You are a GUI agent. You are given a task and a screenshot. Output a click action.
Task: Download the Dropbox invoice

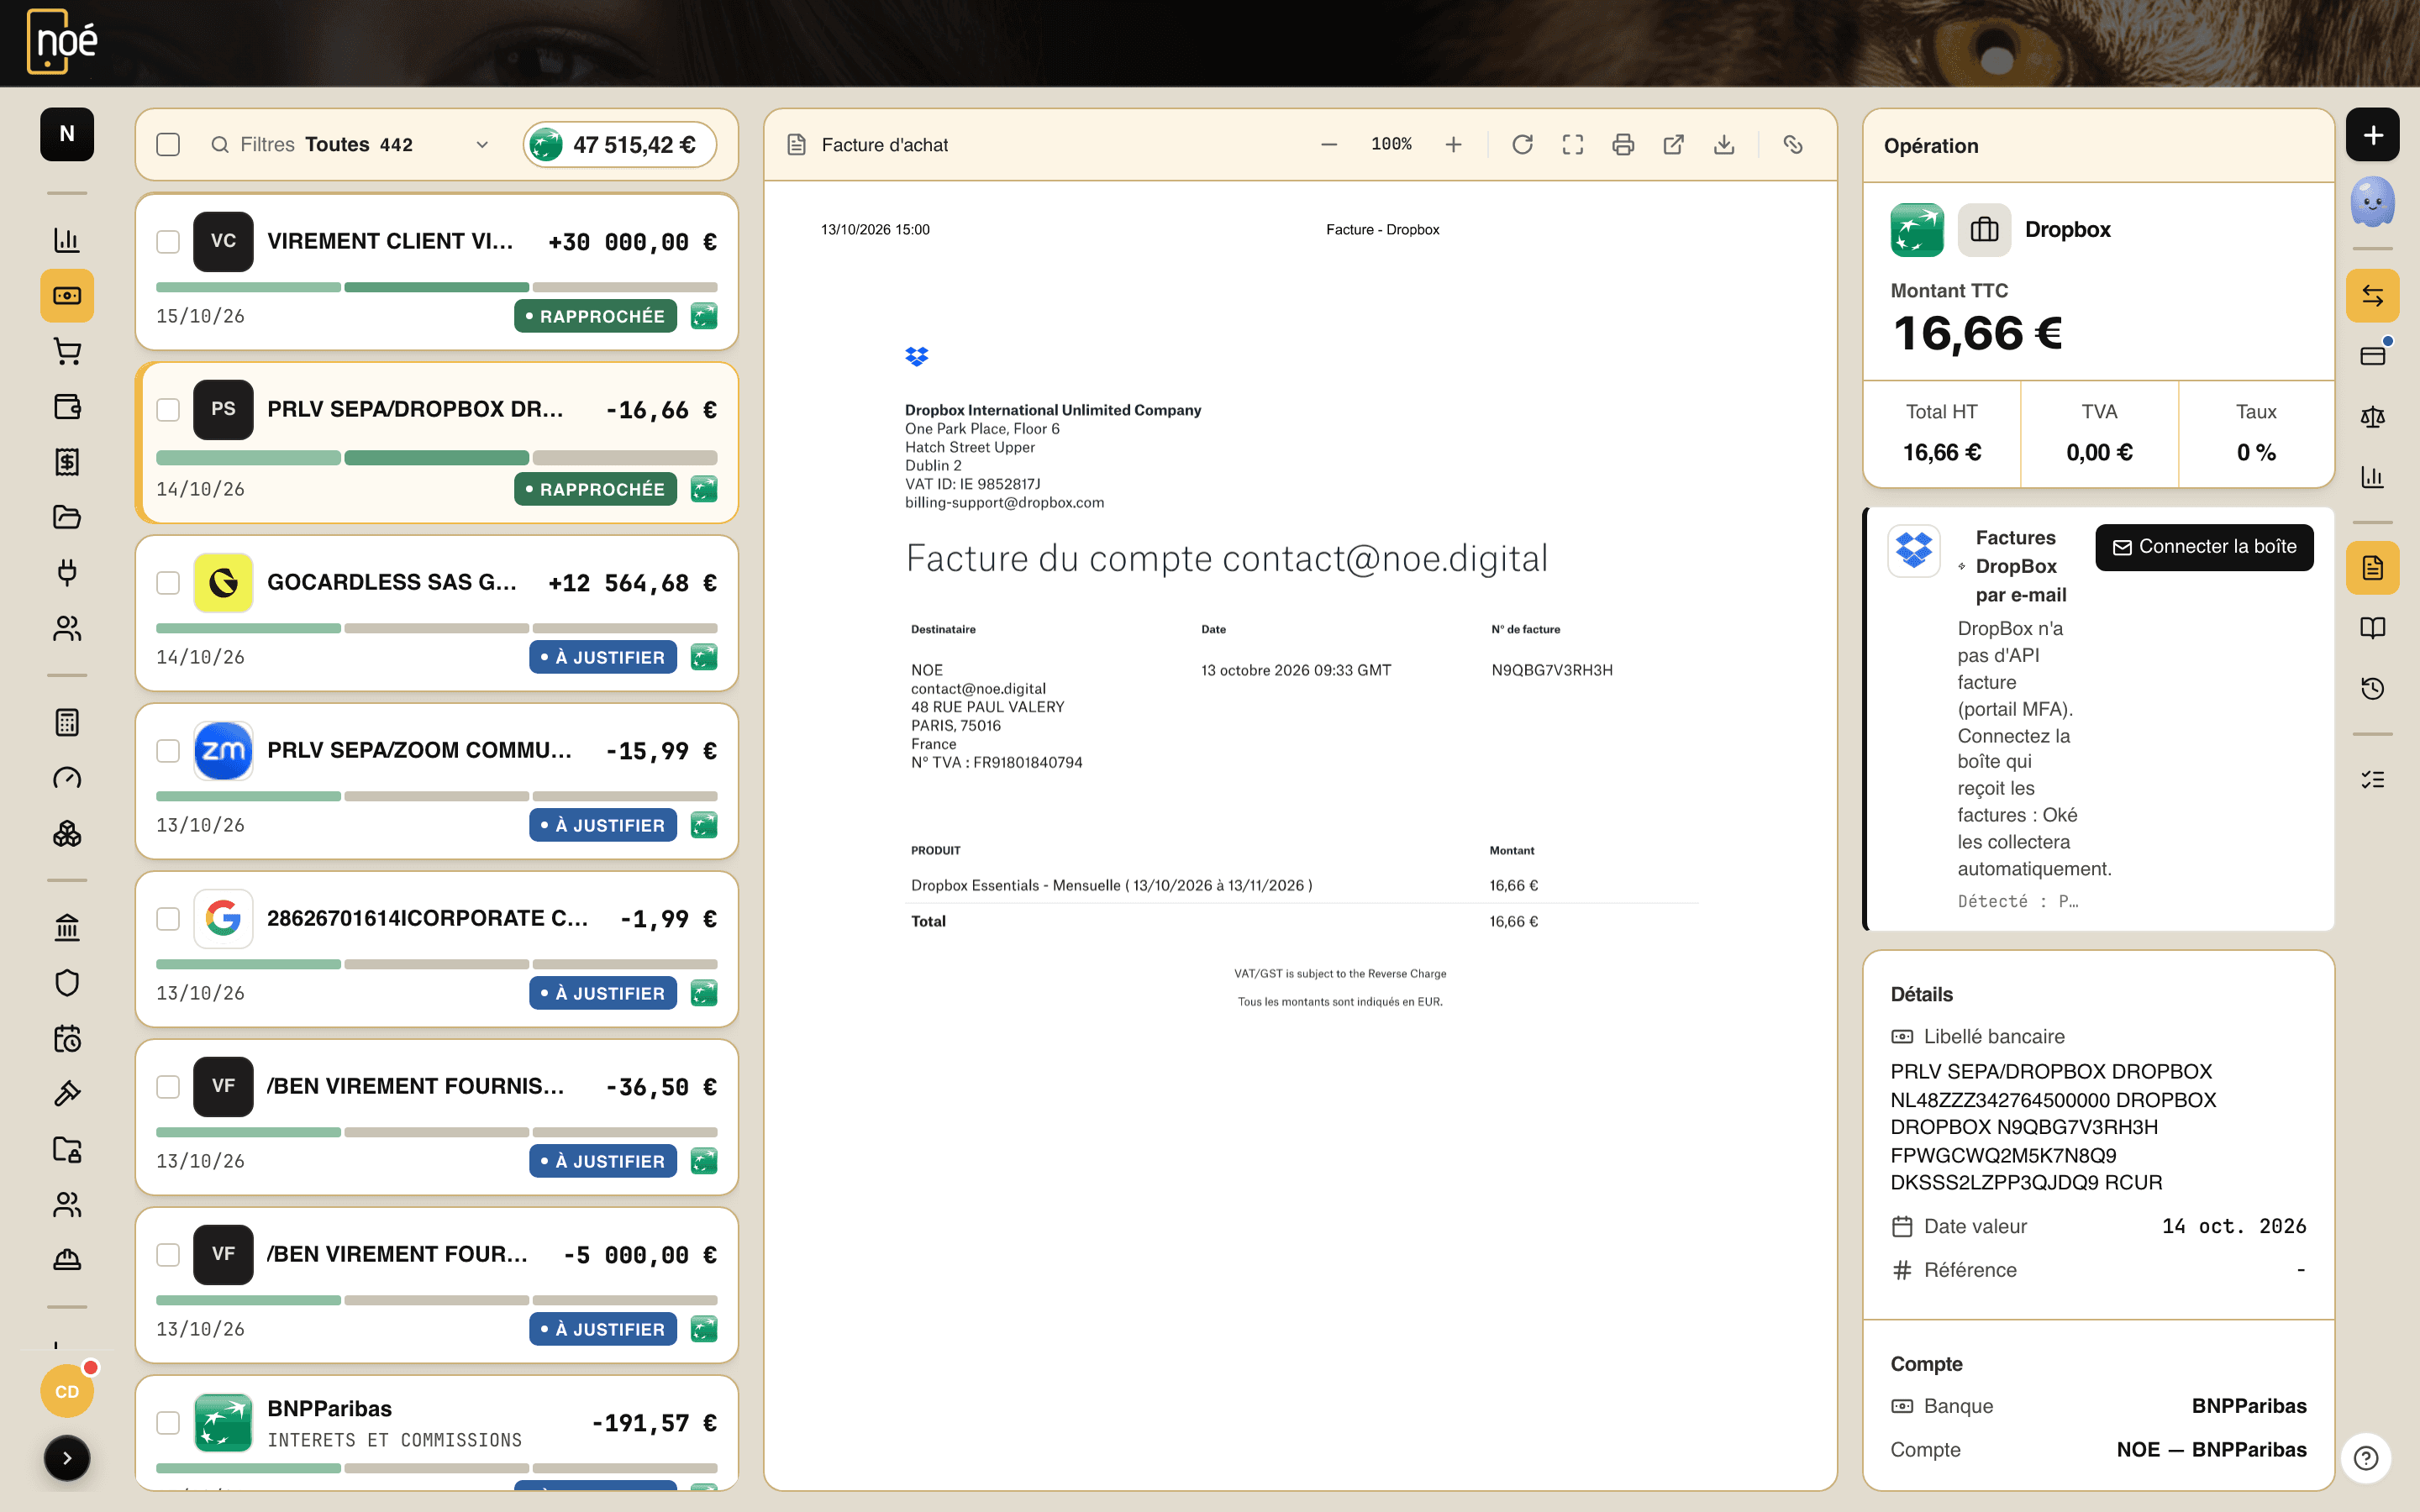[1724, 145]
